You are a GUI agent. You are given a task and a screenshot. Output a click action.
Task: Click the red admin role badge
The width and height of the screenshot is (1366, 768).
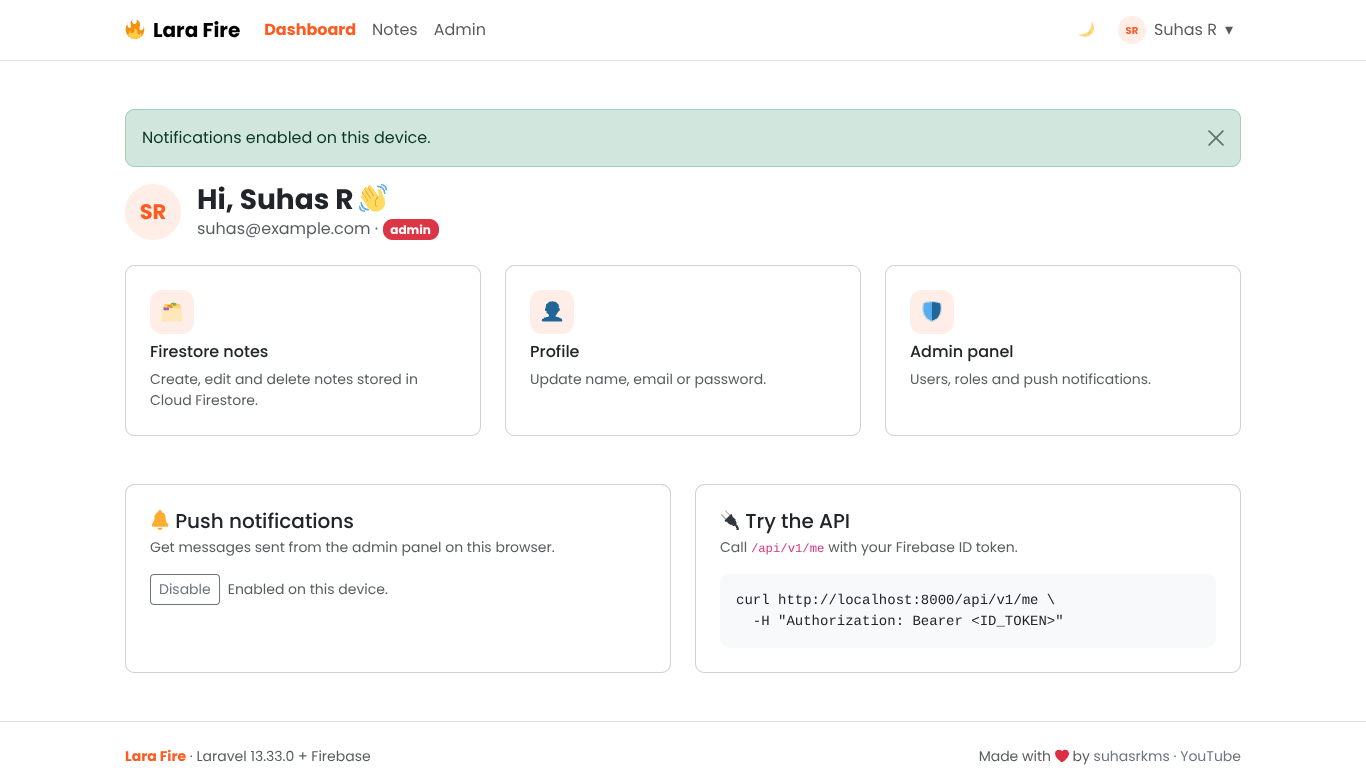[411, 230]
